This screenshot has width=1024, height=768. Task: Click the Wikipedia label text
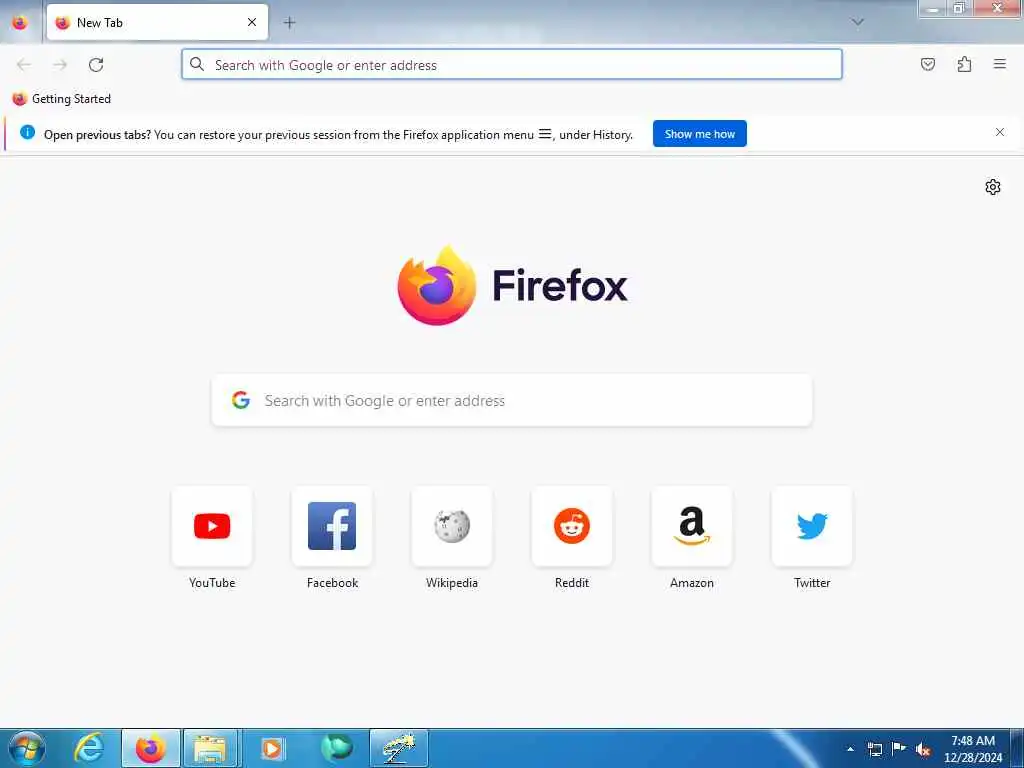[452, 583]
